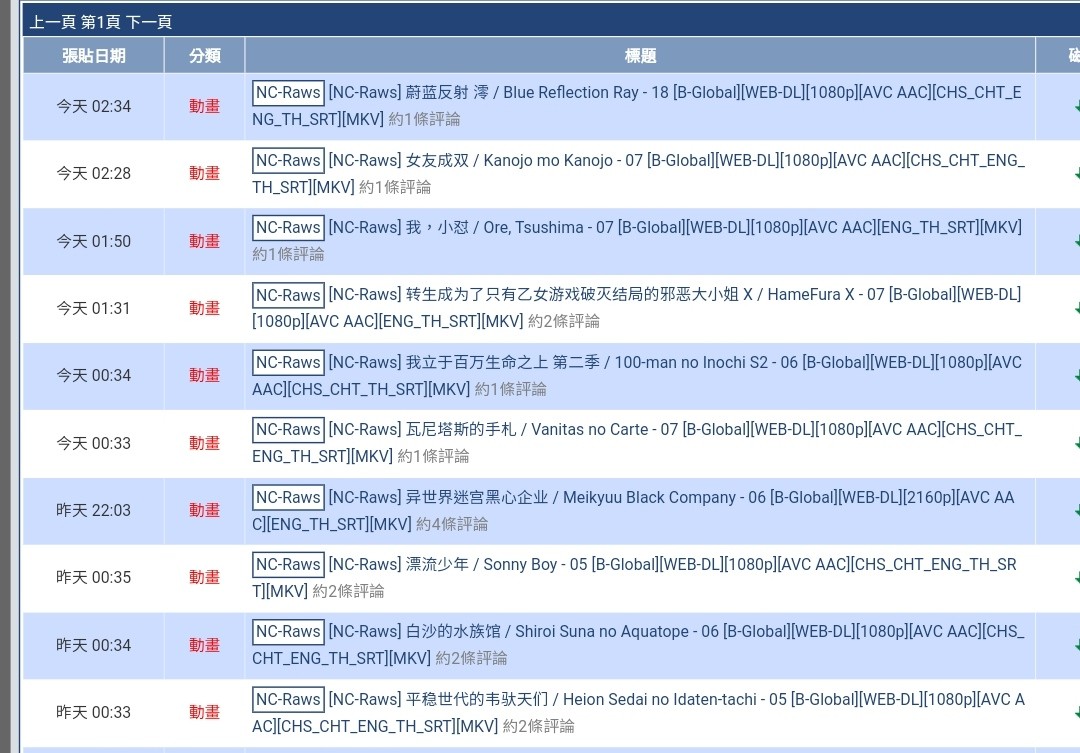Open 動畫 category in 昨天 22:03 row
Image resolution: width=1080 pixels, height=753 pixels.
pyautogui.click(x=205, y=510)
